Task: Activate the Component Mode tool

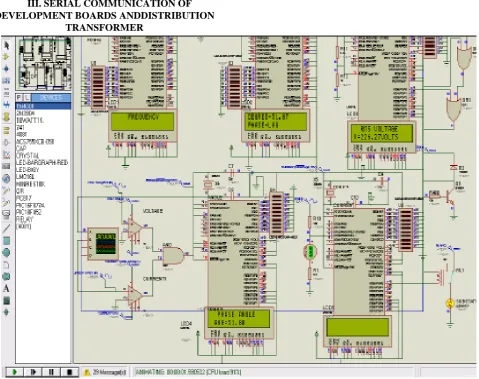Action: pos(6,57)
